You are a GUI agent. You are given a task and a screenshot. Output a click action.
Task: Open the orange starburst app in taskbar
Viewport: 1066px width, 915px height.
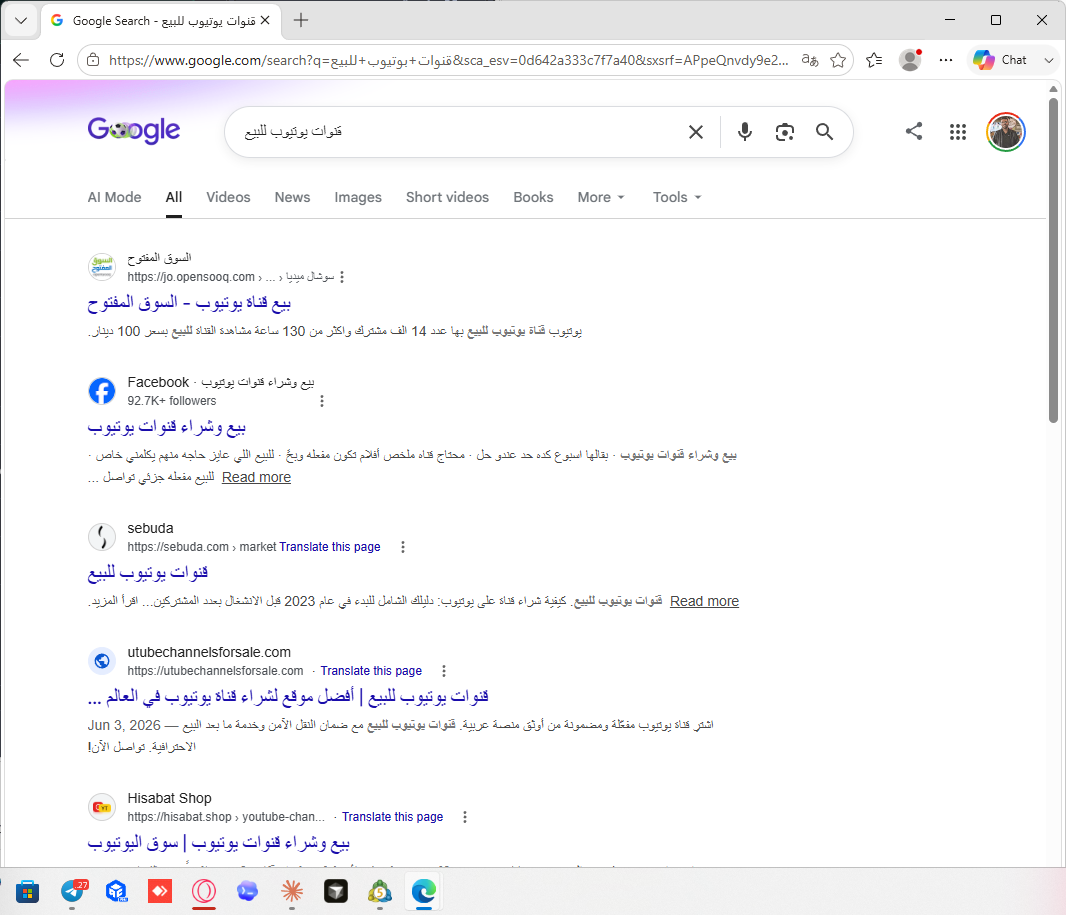click(292, 891)
